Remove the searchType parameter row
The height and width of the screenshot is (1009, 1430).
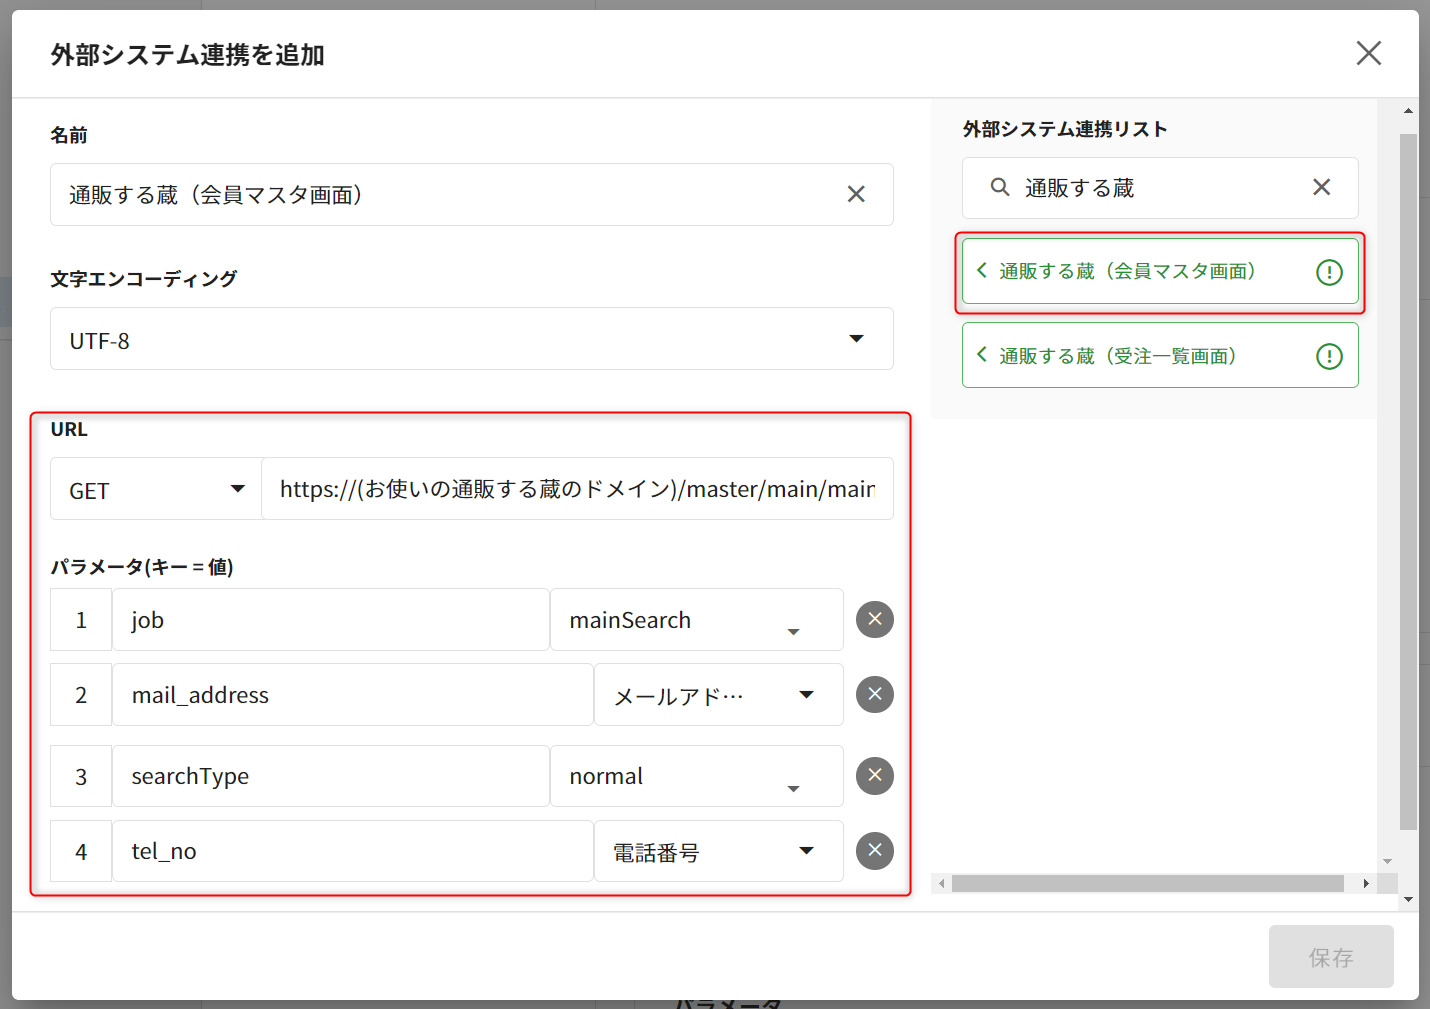point(874,776)
